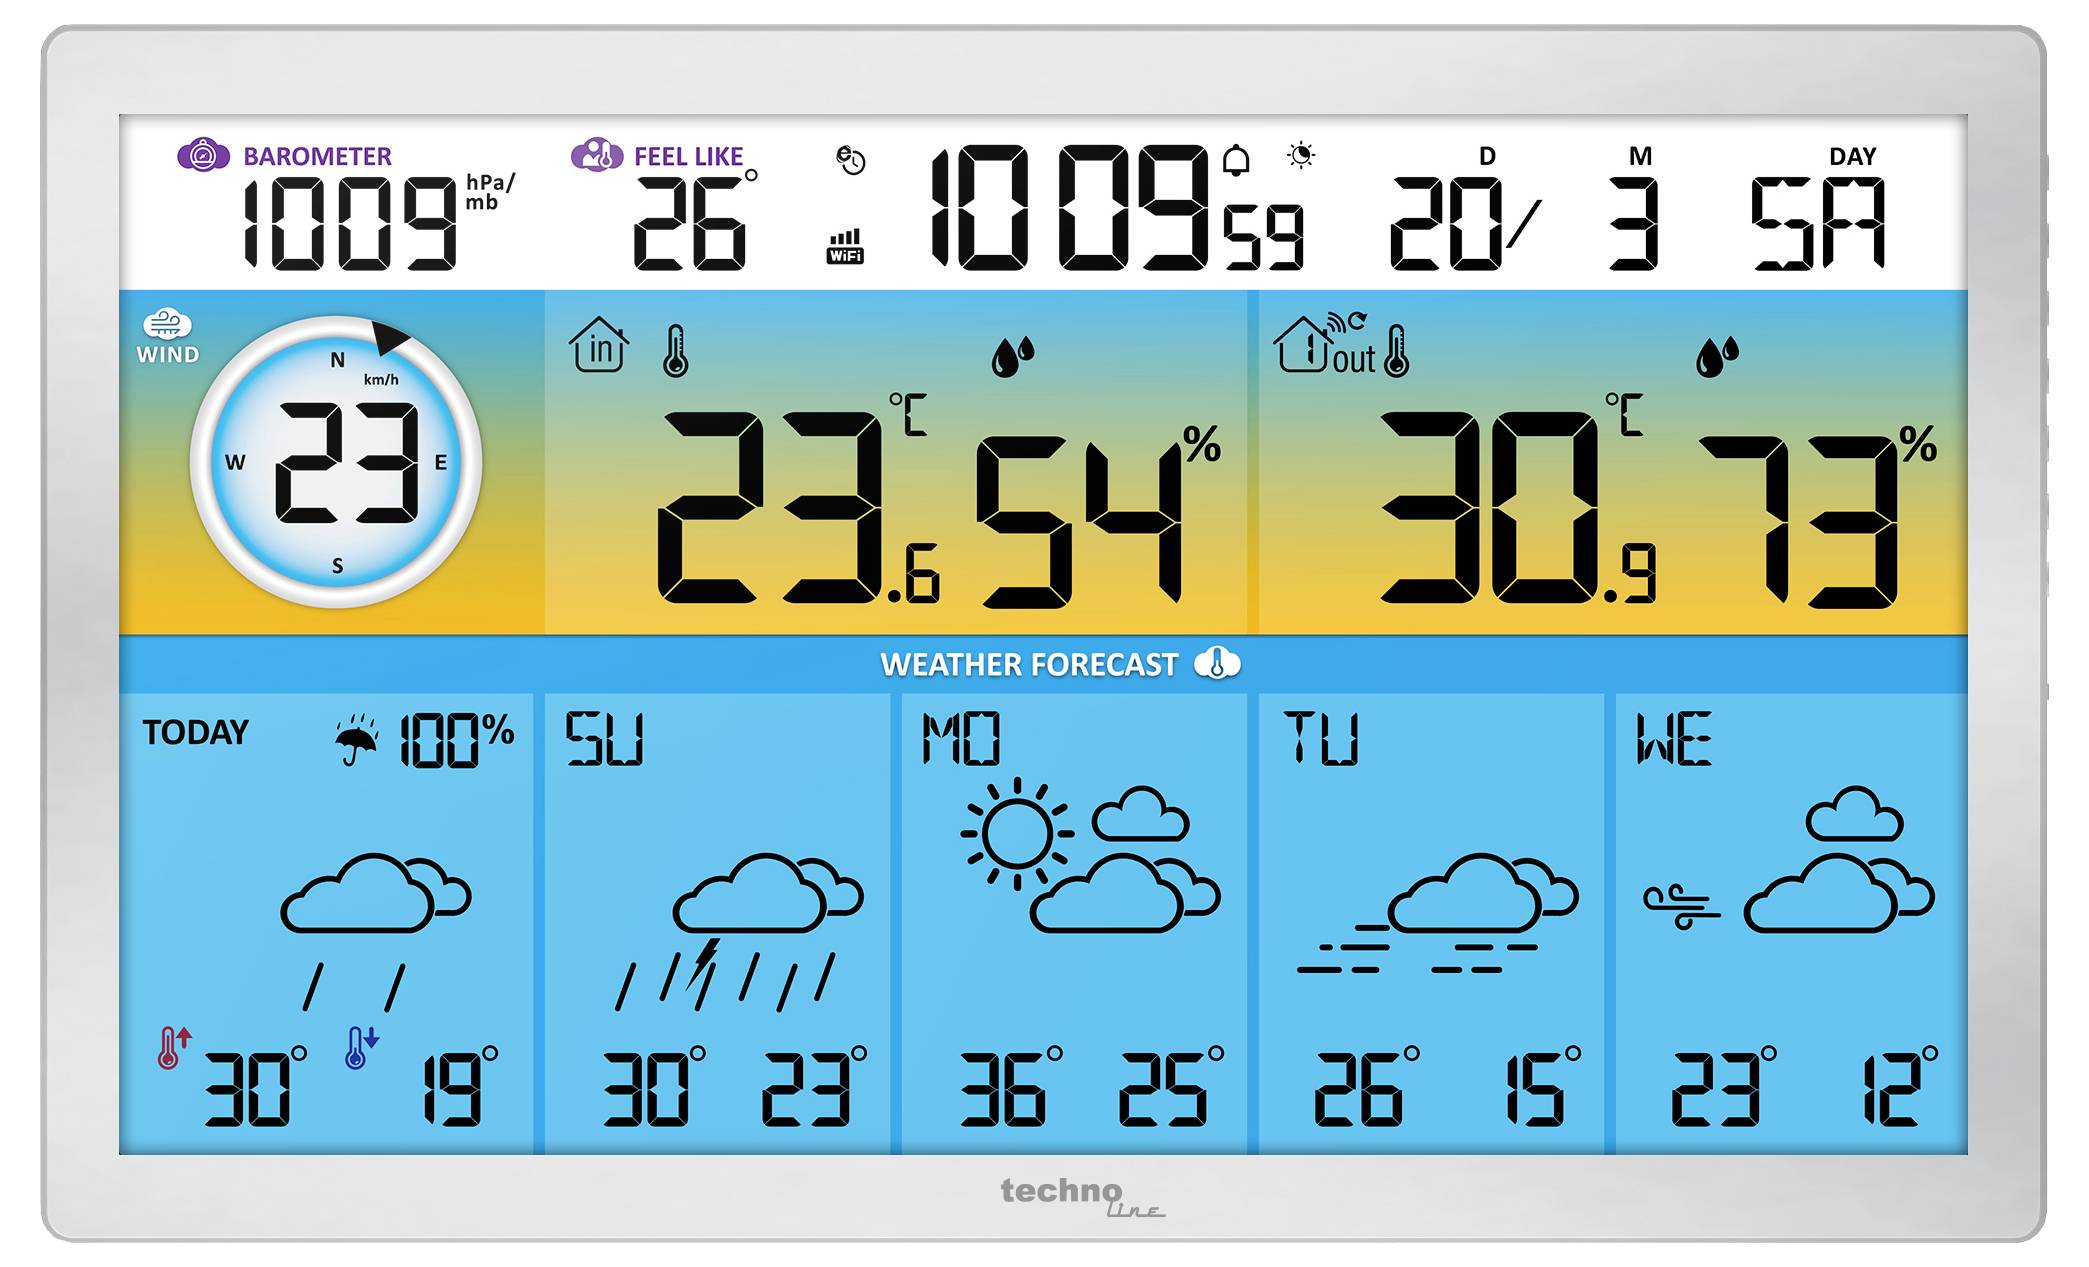Image resolution: width=2089 pixels, height=1267 pixels.
Task: Click the Feel Like temperature icon
Action: click(x=597, y=155)
